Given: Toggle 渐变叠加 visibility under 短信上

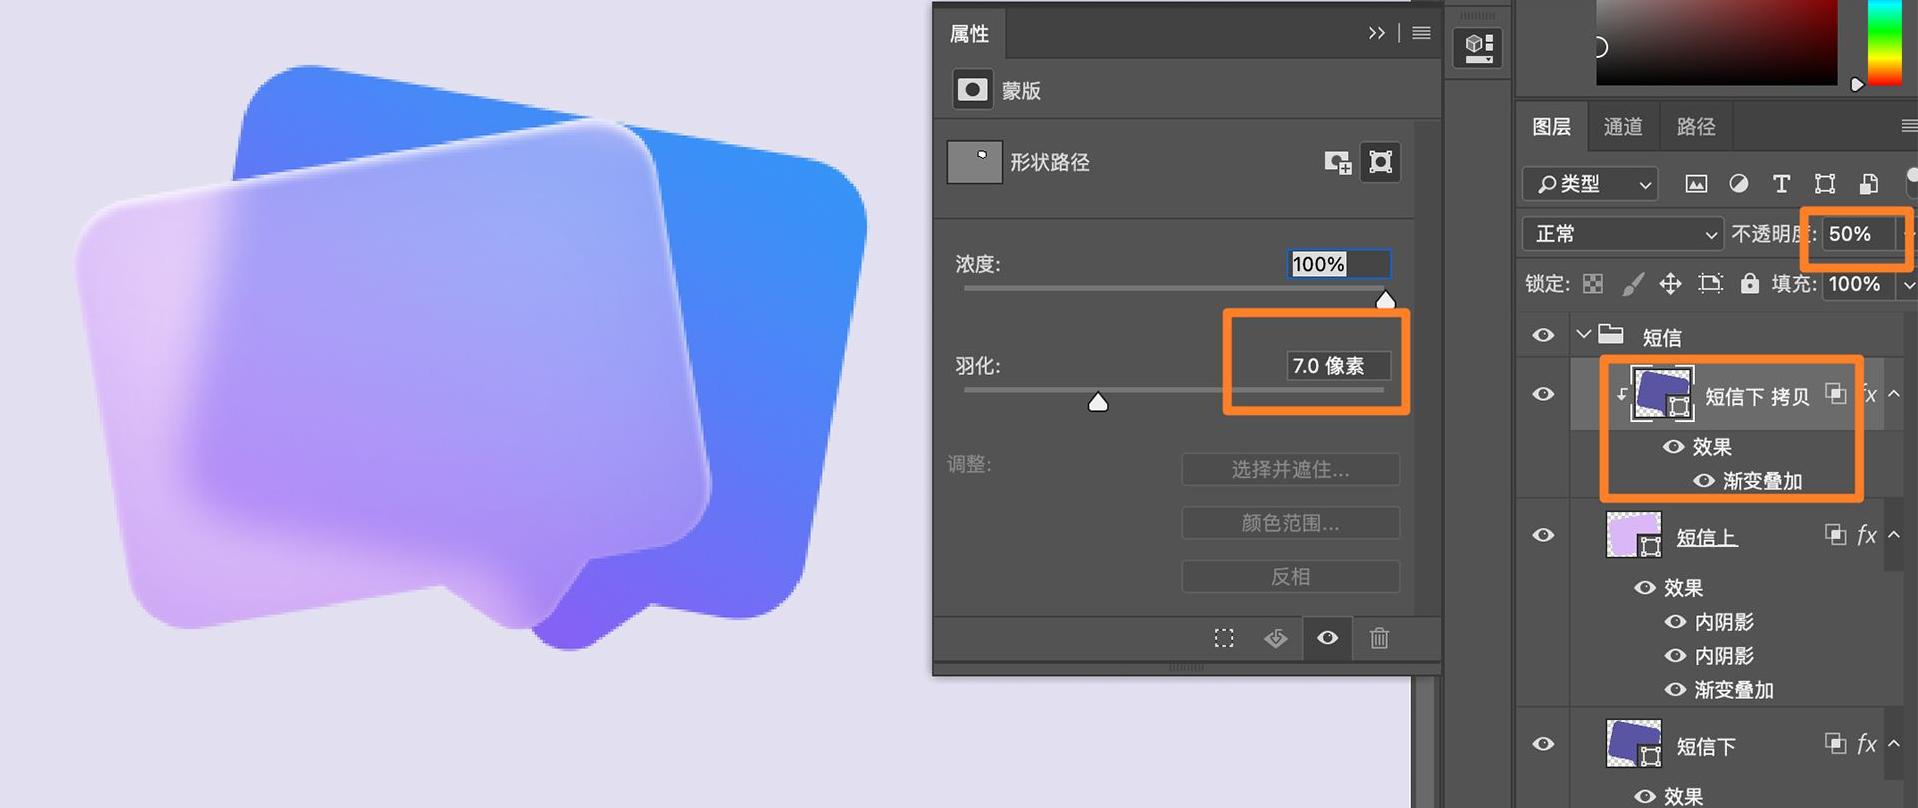Looking at the screenshot, I should tap(1675, 689).
